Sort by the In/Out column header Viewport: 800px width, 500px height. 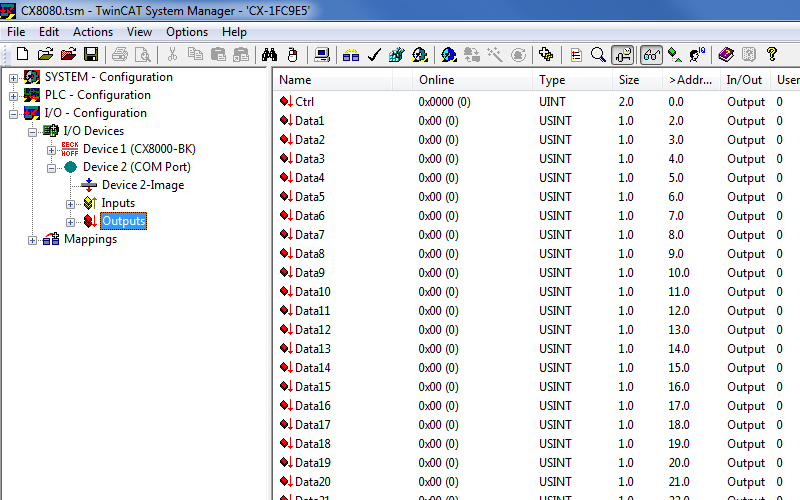click(745, 80)
